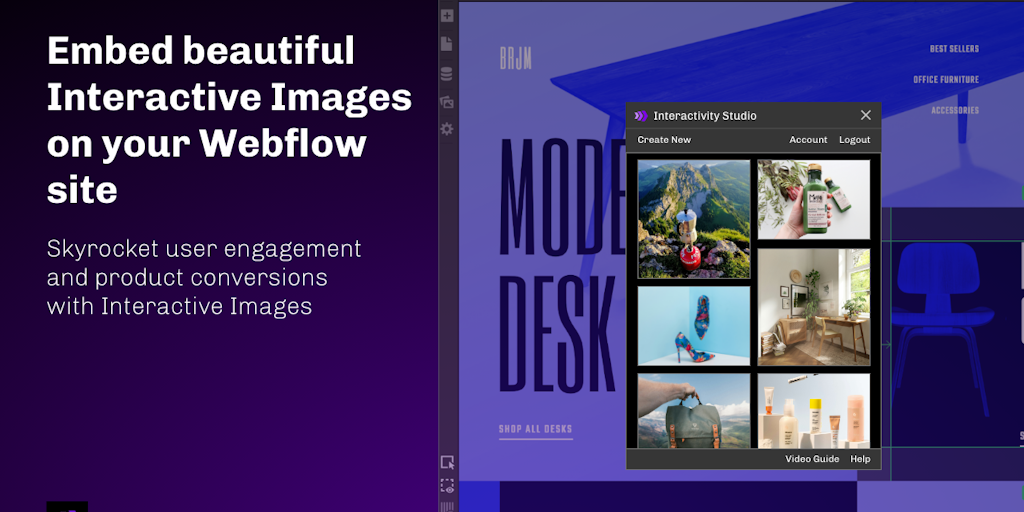Click the Logout link
Viewport: 1024px width, 512px height.
tap(854, 140)
